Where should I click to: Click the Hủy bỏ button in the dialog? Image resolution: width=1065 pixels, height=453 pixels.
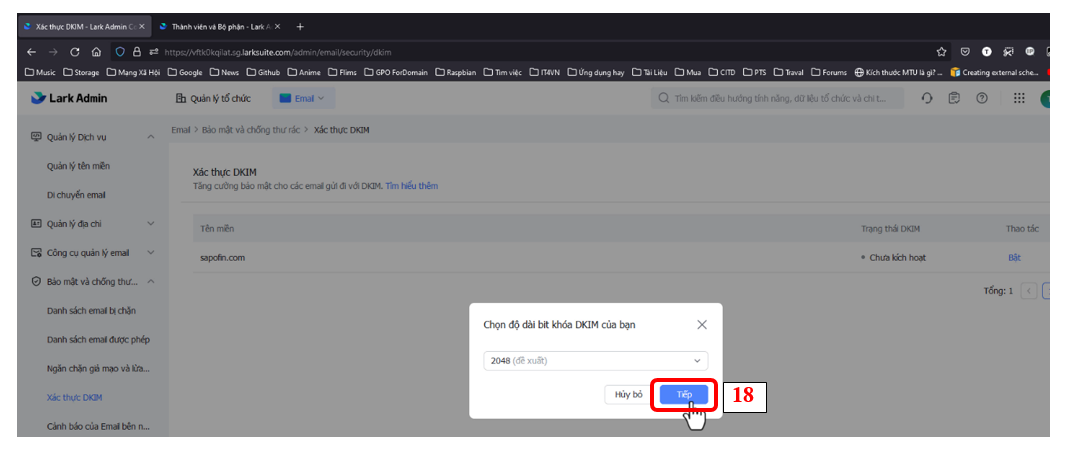[x=628, y=395]
